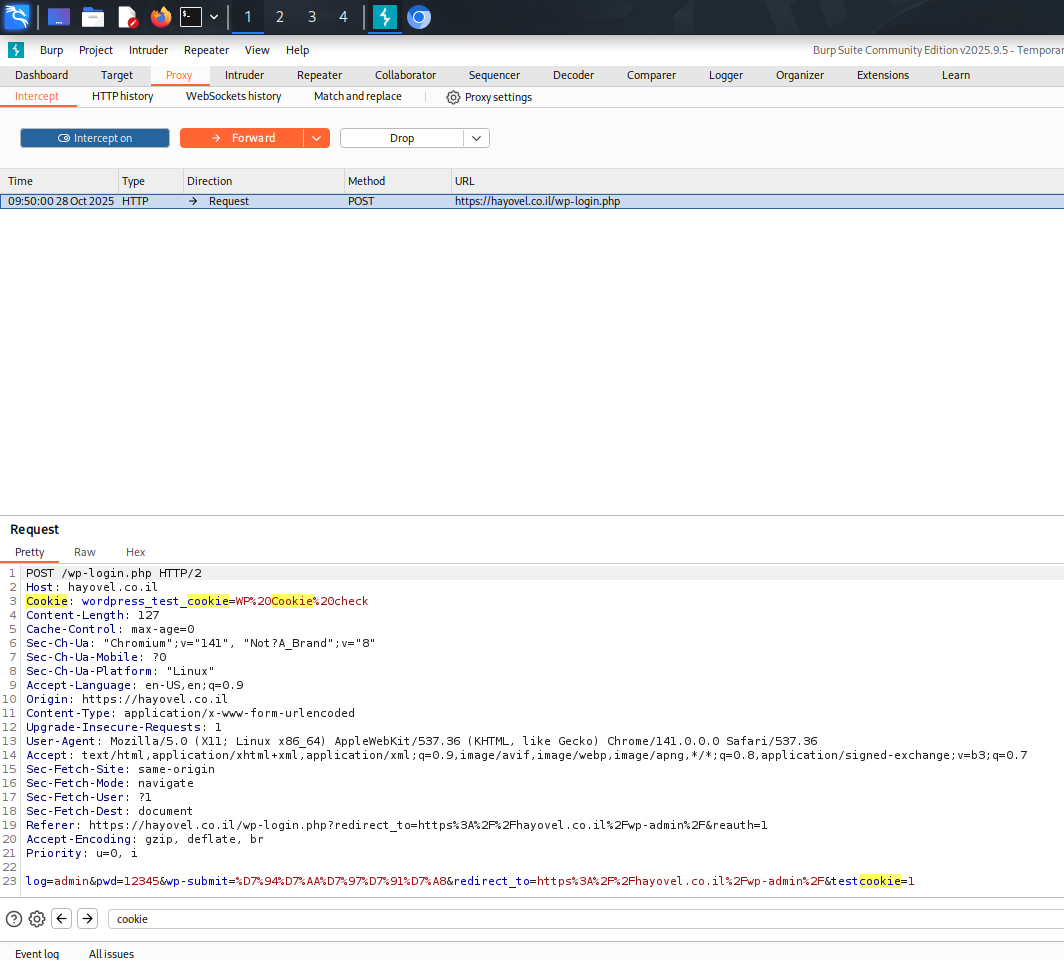Switch to the Collaborator tab
This screenshot has width=1064, height=960.
pos(405,75)
